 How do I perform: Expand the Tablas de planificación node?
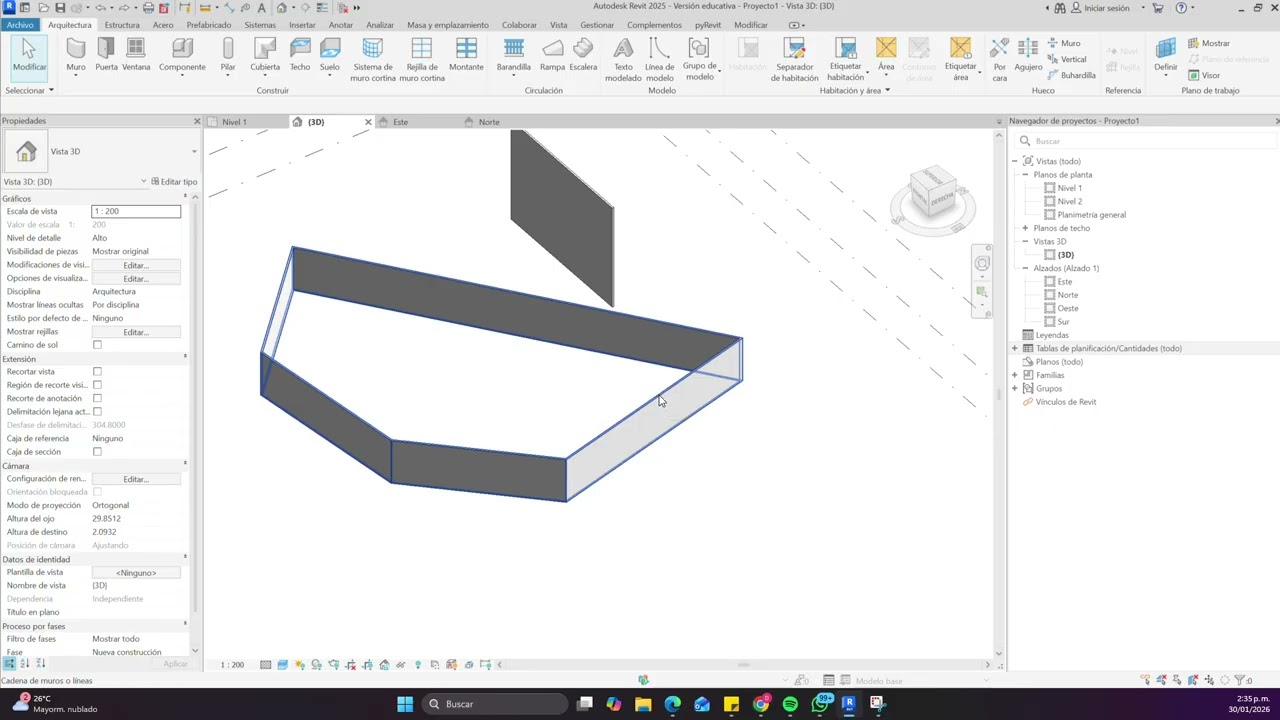1015,348
